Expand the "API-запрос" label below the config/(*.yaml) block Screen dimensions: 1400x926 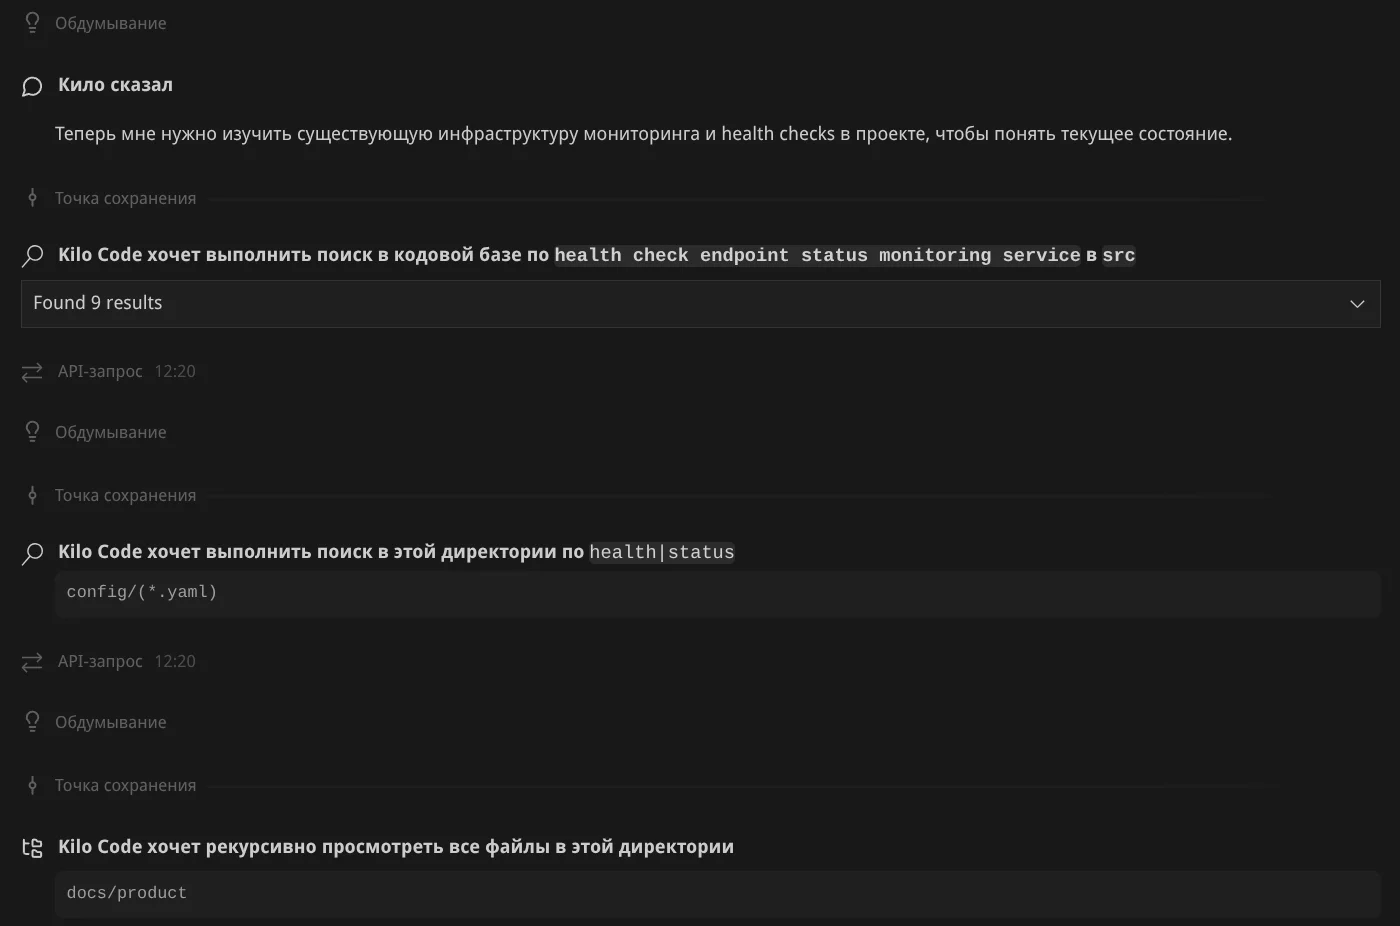100,661
